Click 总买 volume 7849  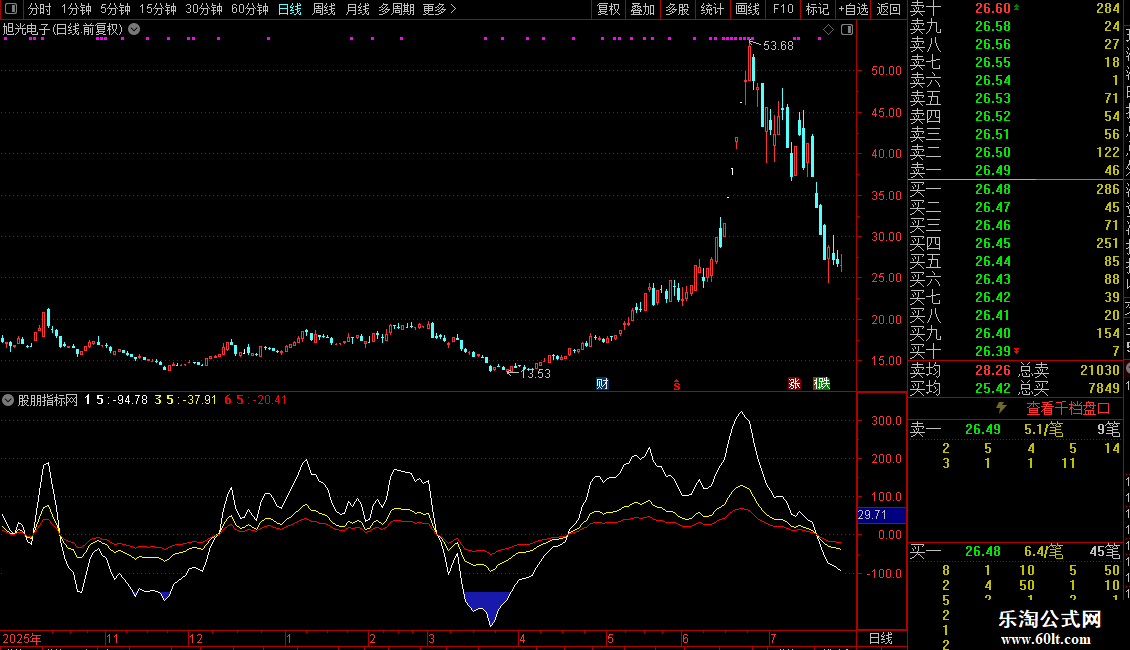pos(1103,388)
